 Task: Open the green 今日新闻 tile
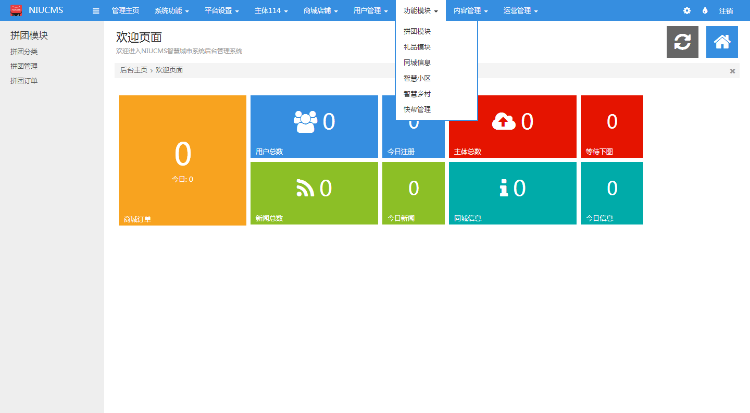[413, 193]
